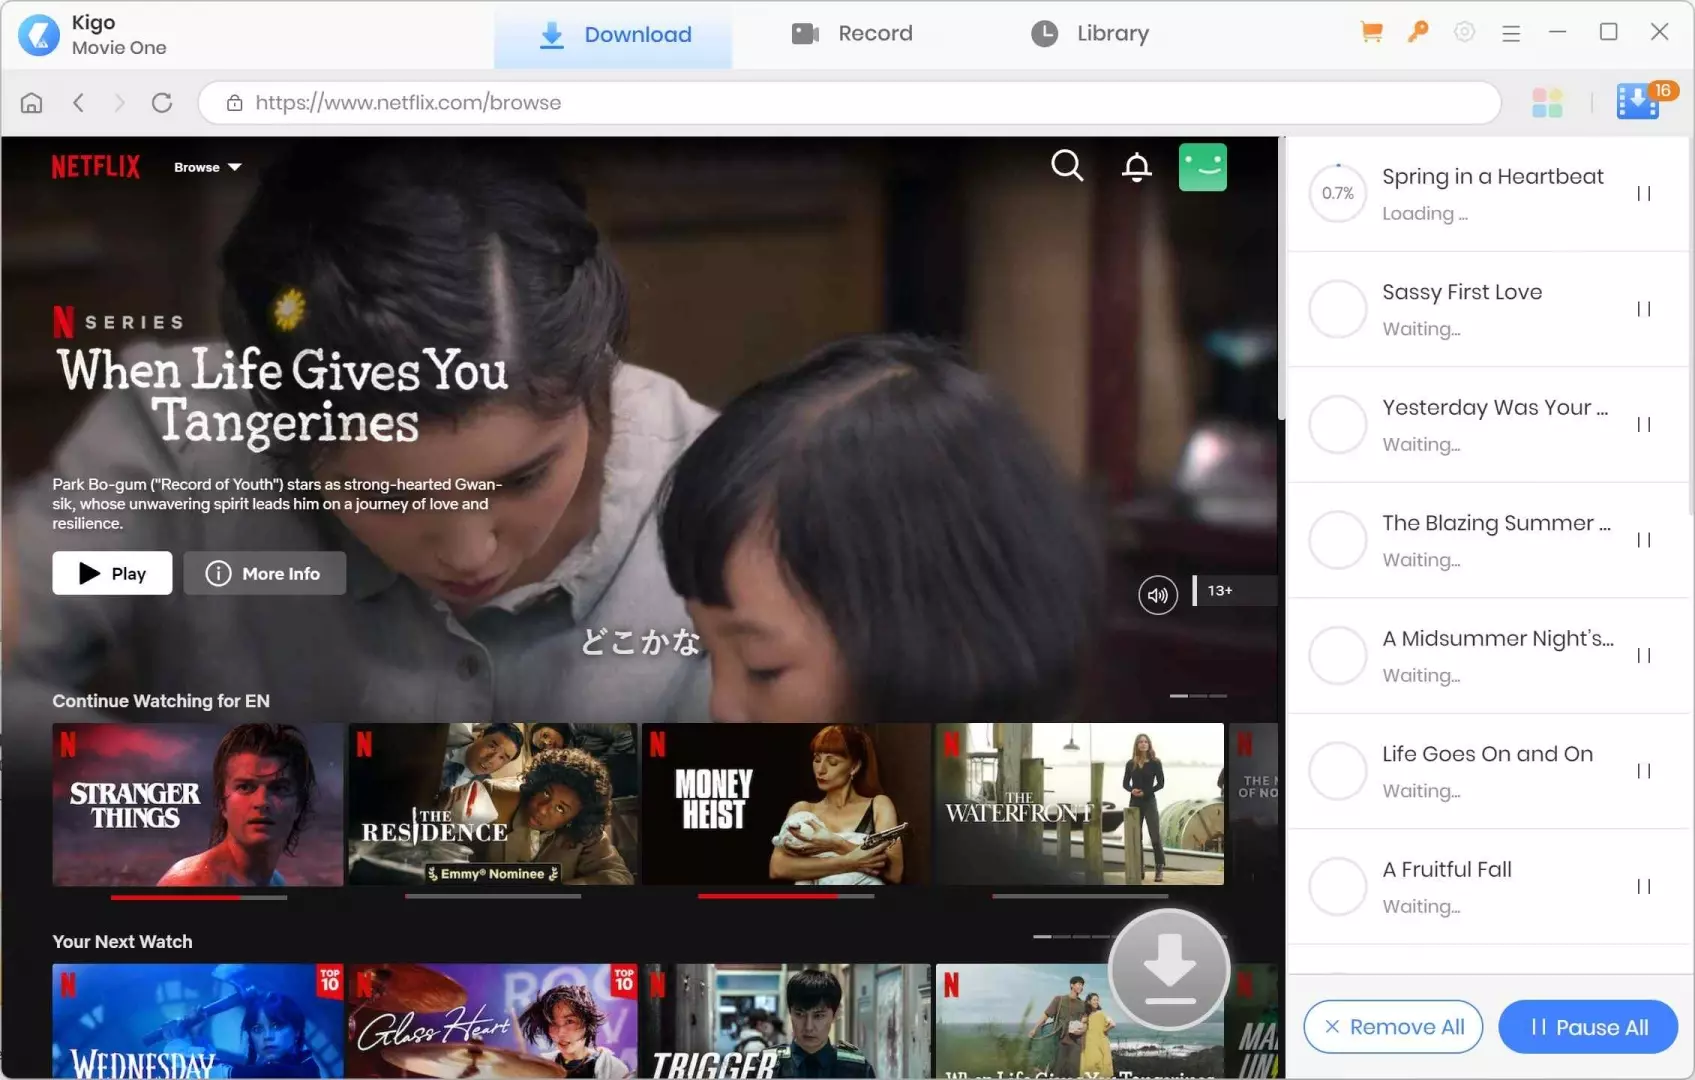Image resolution: width=1695 pixels, height=1080 pixels.
Task: Close the Kigo window
Action: (x=1659, y=32)
